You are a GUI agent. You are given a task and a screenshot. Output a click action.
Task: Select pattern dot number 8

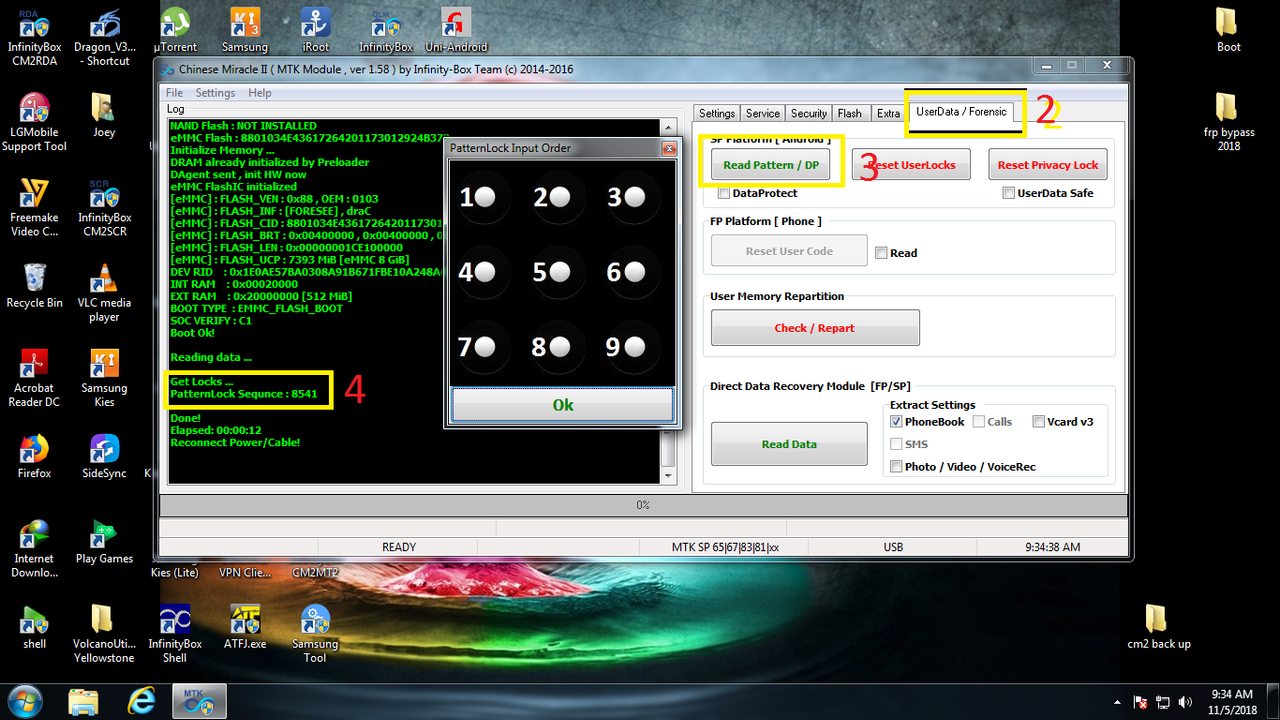coord(560,347)
